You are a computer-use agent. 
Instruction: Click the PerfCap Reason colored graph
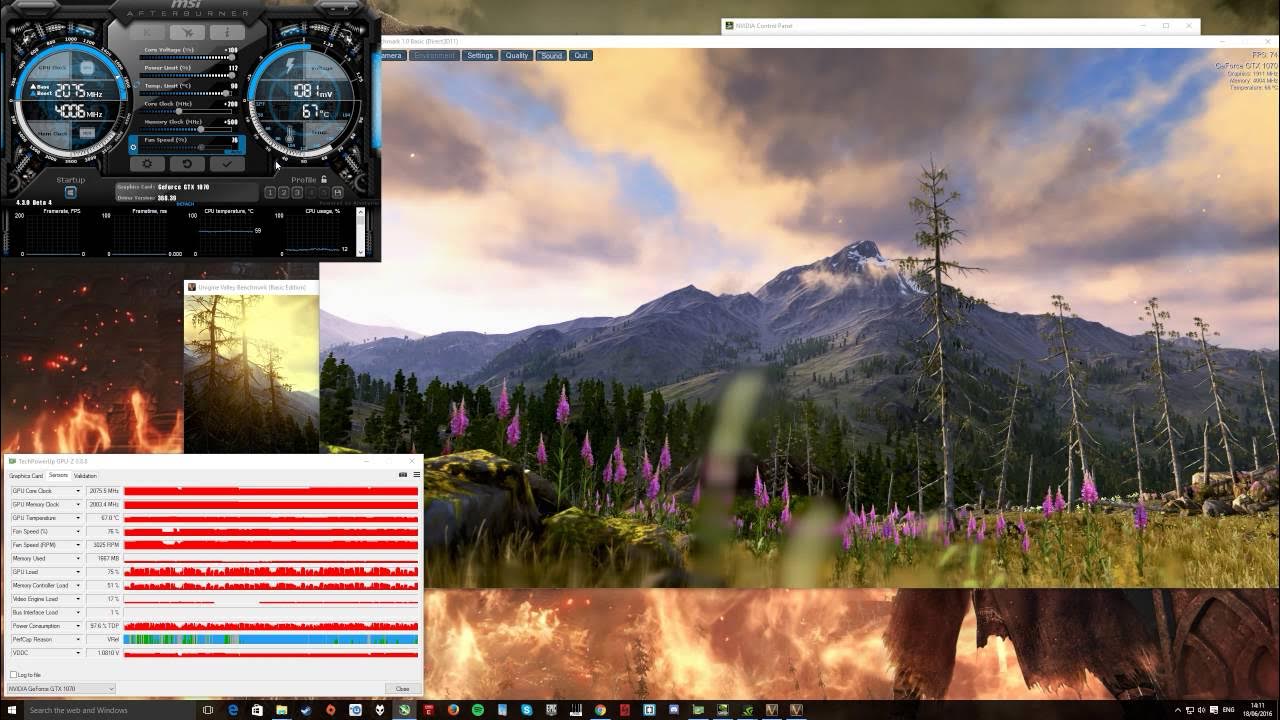(270, 639)
